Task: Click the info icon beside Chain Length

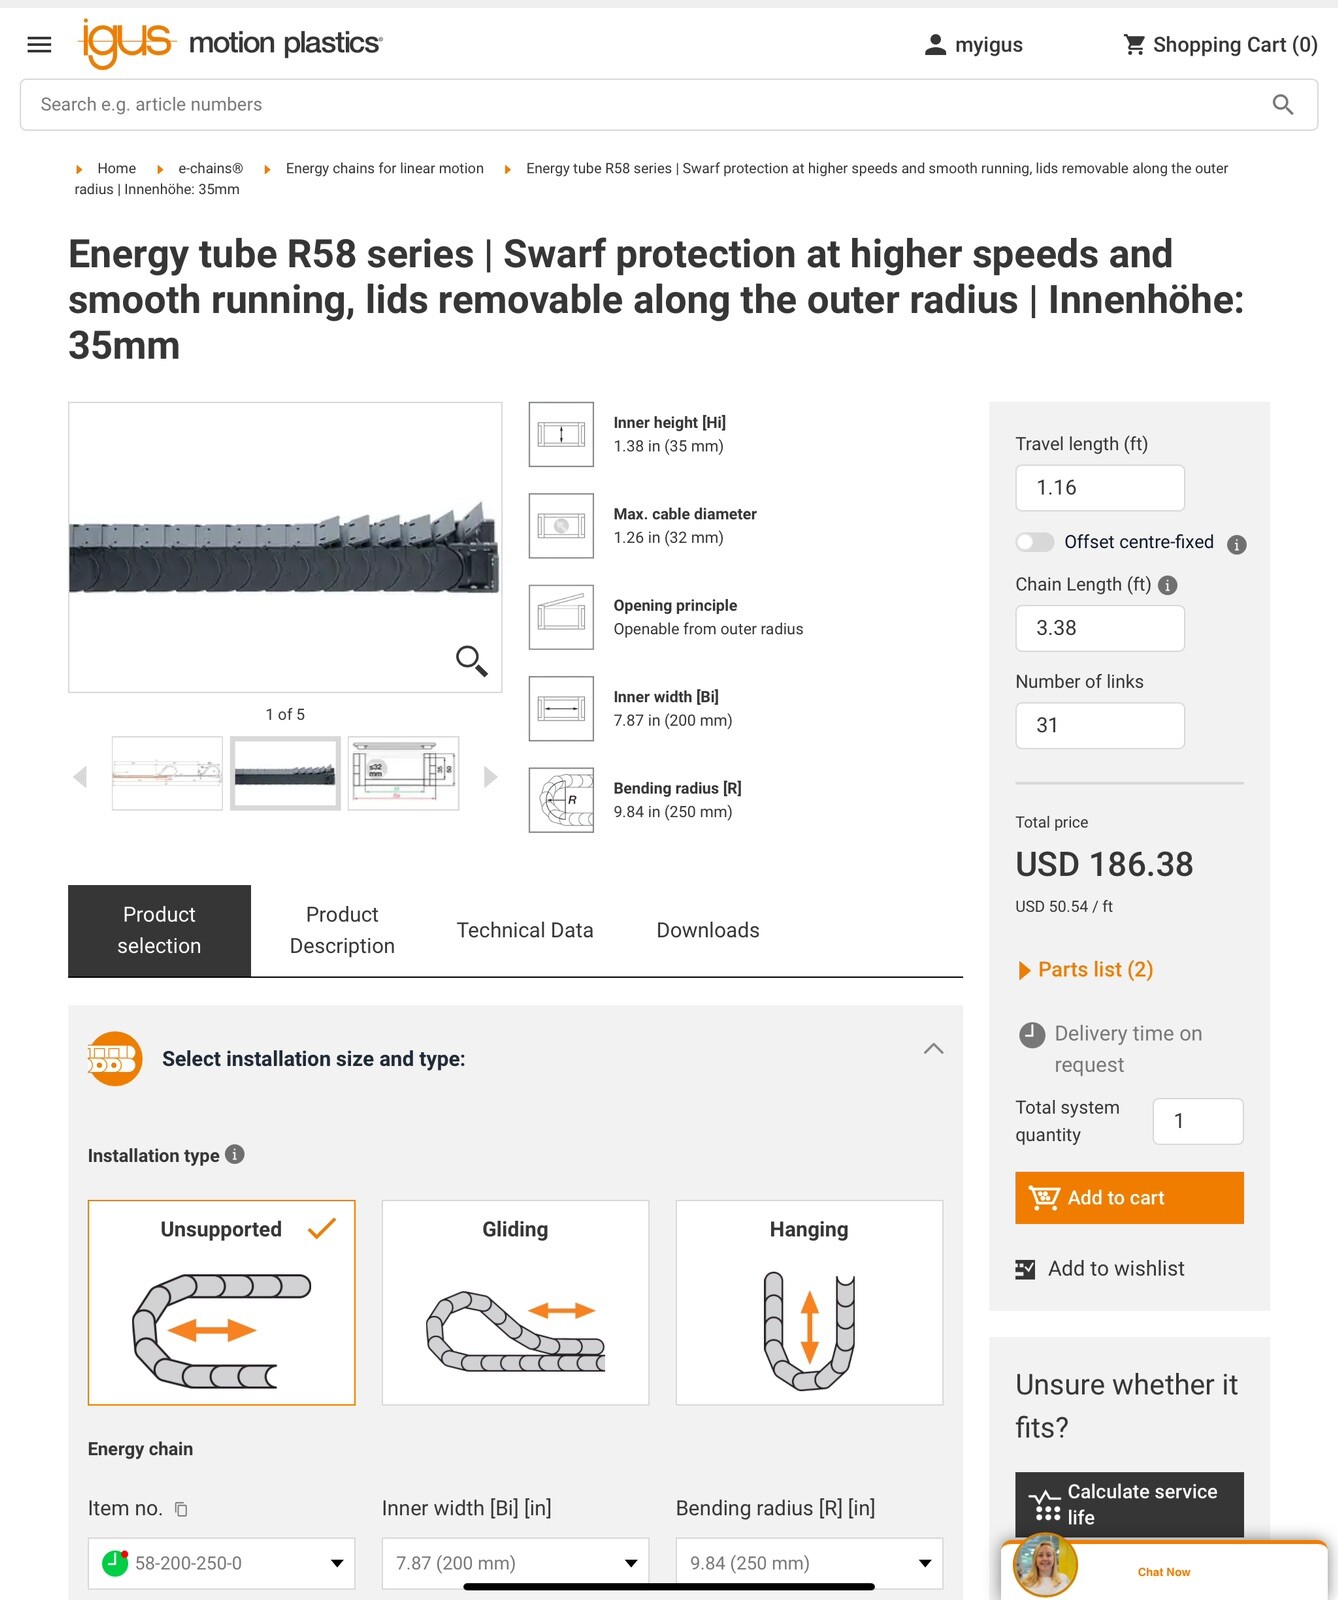Action: [x=1166, y=585]
